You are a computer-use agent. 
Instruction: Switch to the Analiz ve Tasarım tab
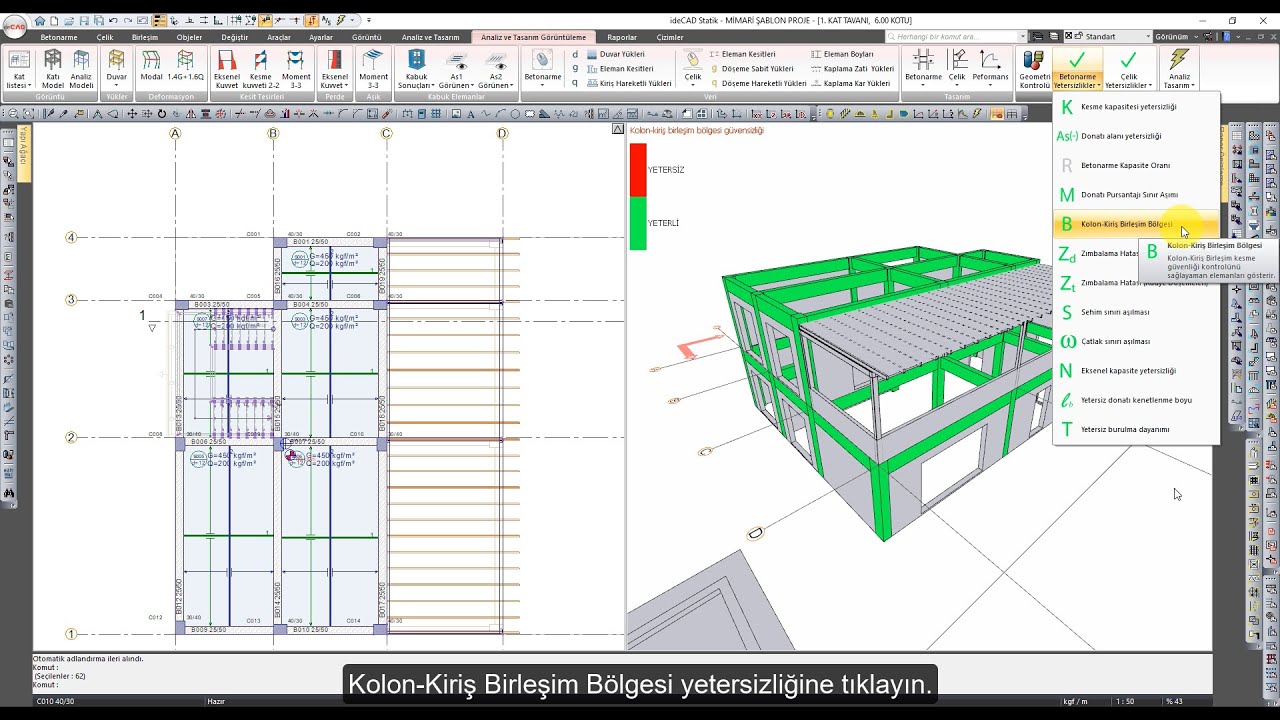[x=430, y=37]
